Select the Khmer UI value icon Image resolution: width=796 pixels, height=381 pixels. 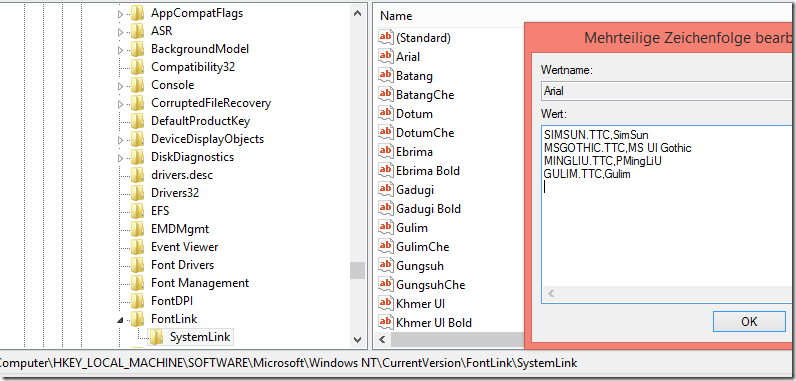tap(386, 303)
